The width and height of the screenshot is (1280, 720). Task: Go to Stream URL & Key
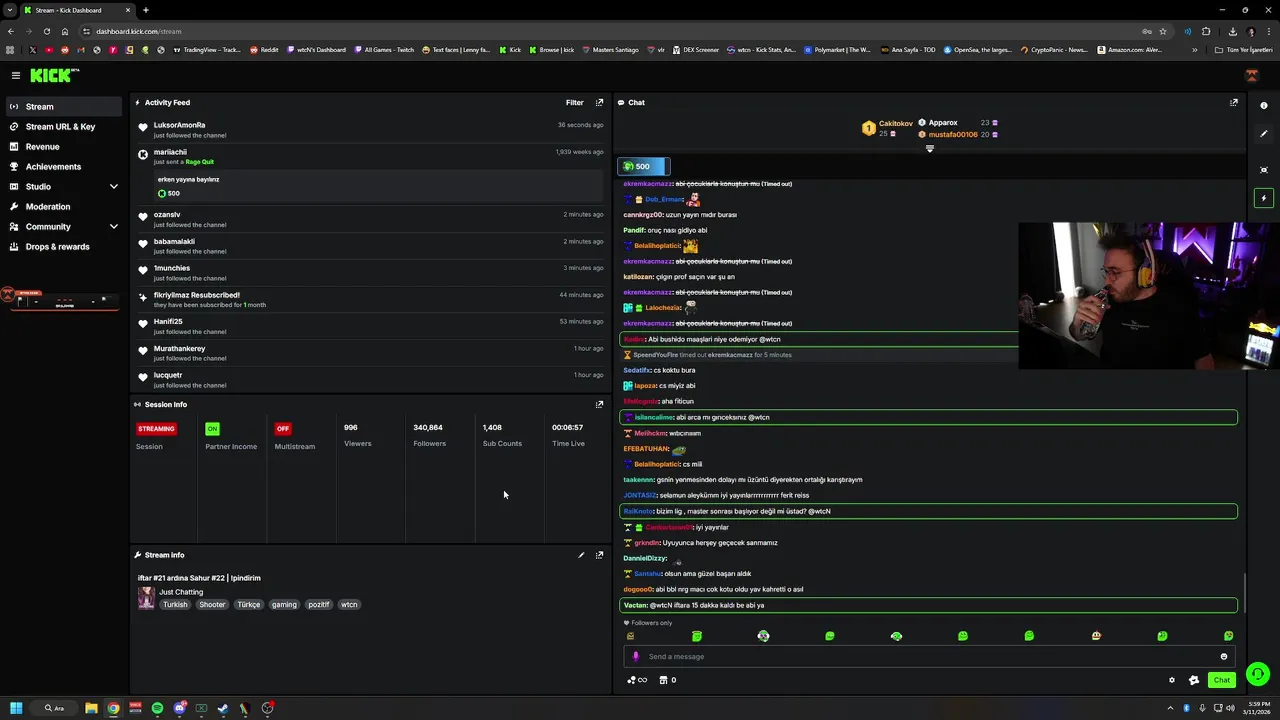[x=61, y=126]
